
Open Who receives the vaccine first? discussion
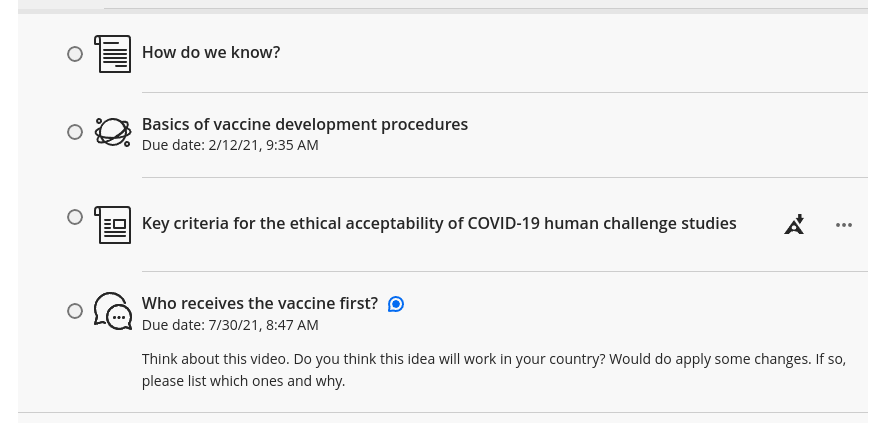[x=260, y=303]
